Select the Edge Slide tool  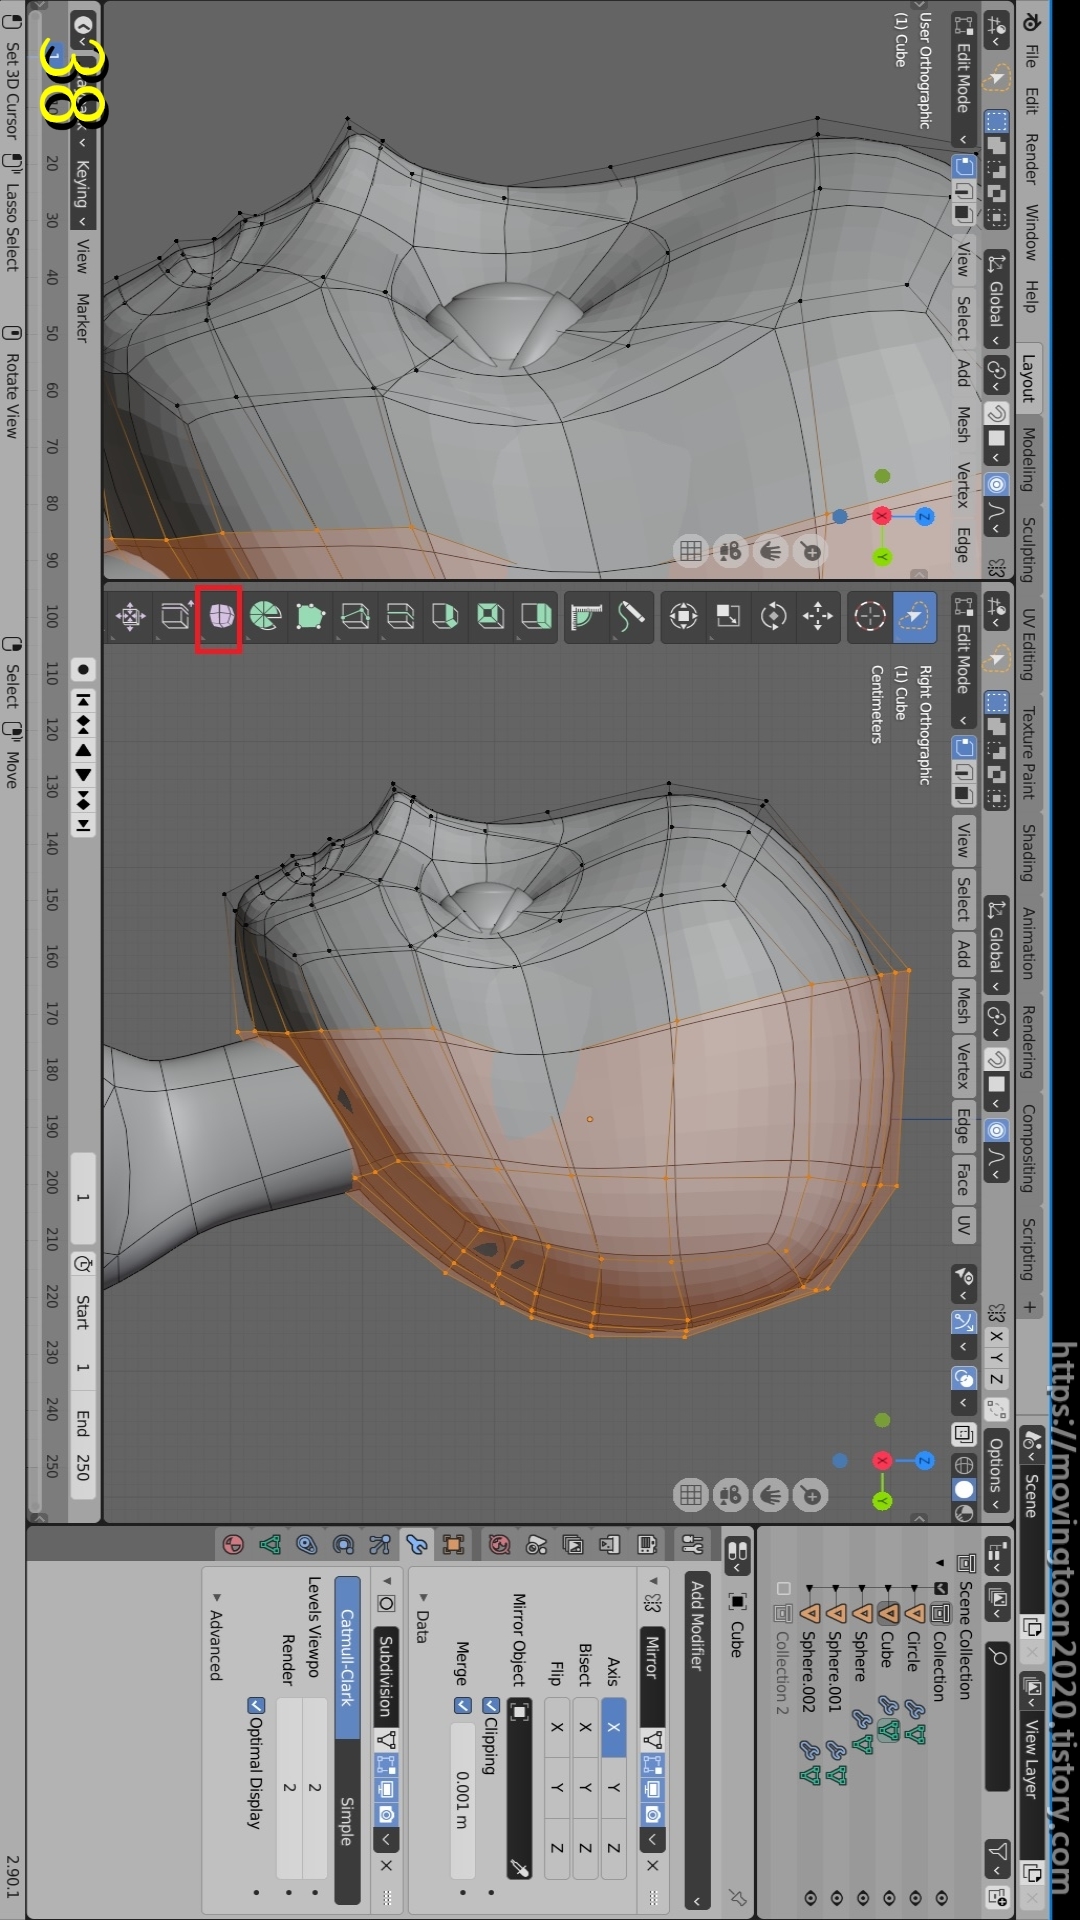click(175, 616)
